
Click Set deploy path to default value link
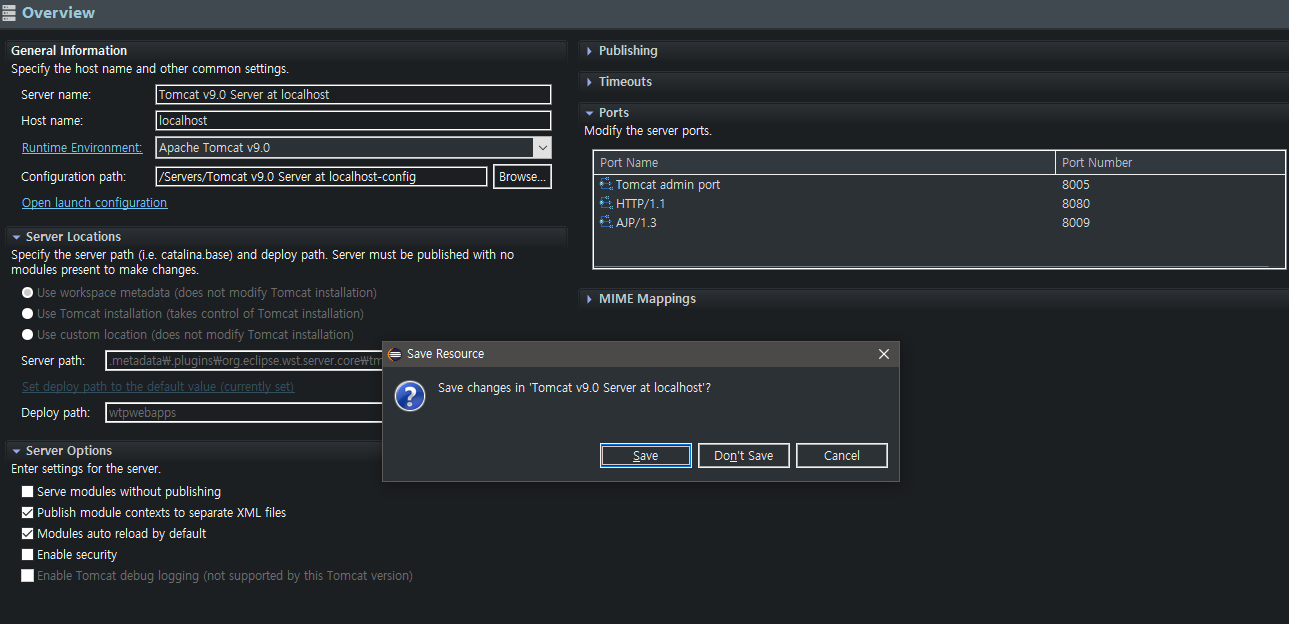(158, 387)
